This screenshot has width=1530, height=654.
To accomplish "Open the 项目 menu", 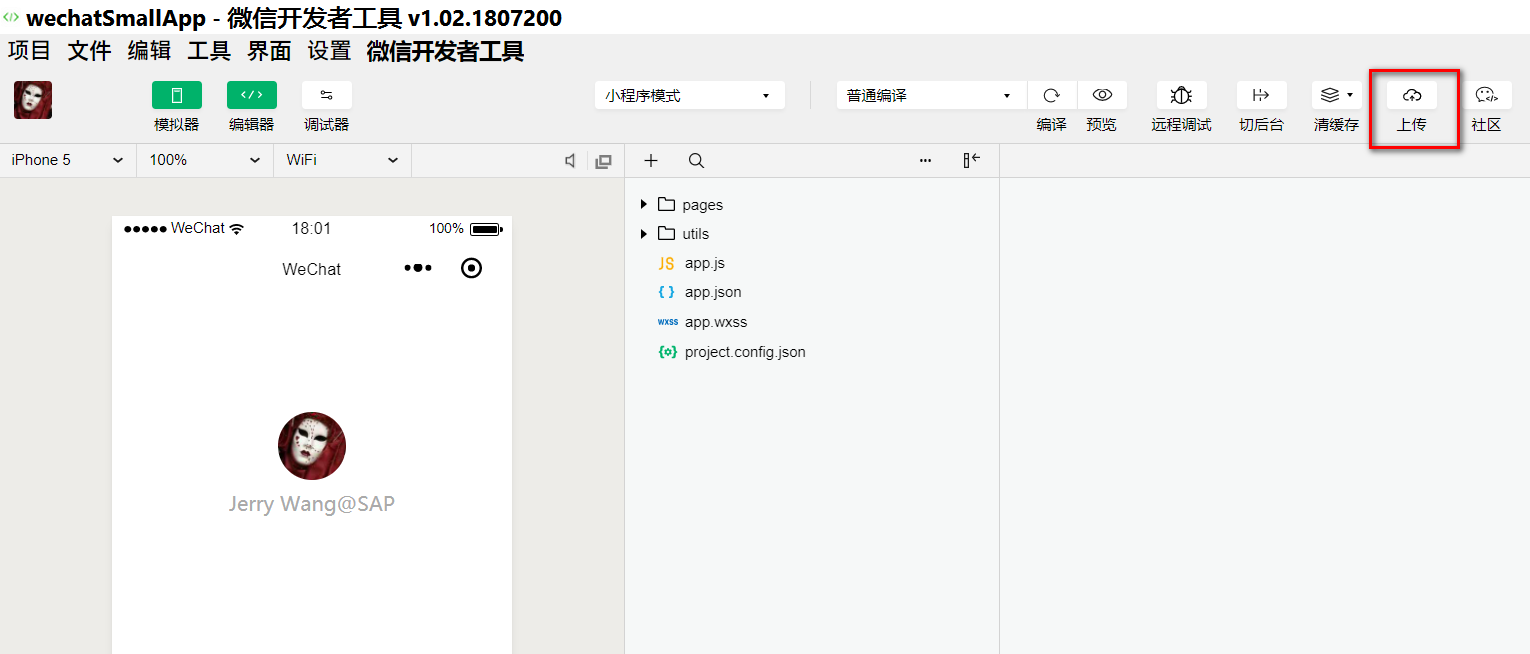I will pyautogui.click(x=30, y=51).
